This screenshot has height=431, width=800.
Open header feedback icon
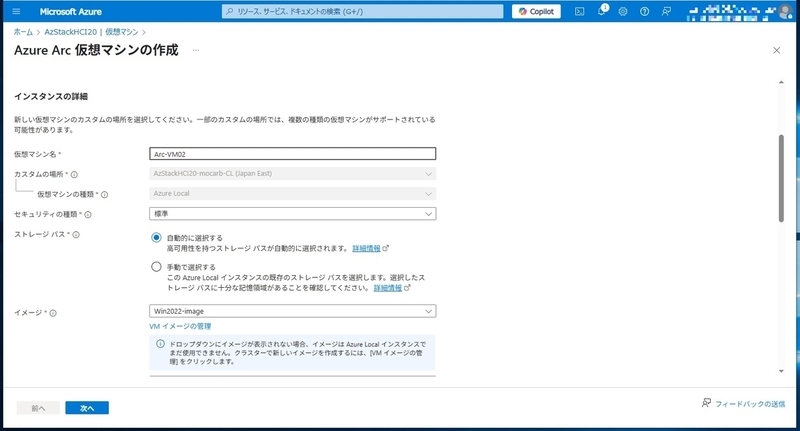[x=666, y=11]
